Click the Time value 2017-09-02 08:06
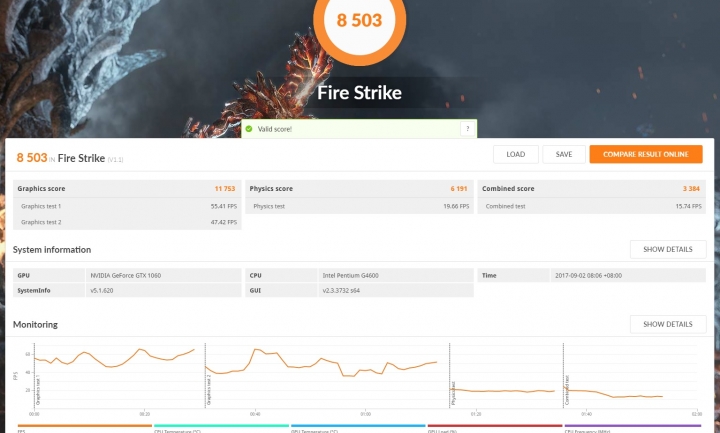 click(x=588, y=276)
